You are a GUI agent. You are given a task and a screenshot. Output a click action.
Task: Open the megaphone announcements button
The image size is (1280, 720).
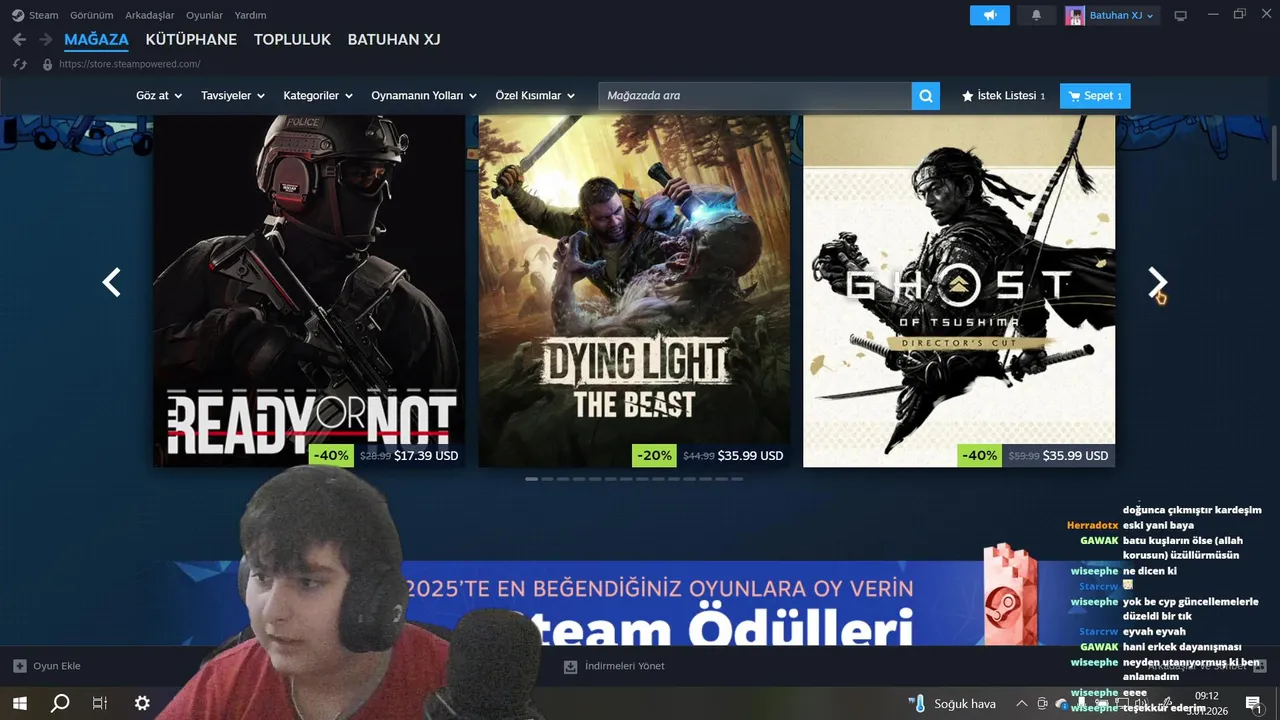[x=990, y=15]
